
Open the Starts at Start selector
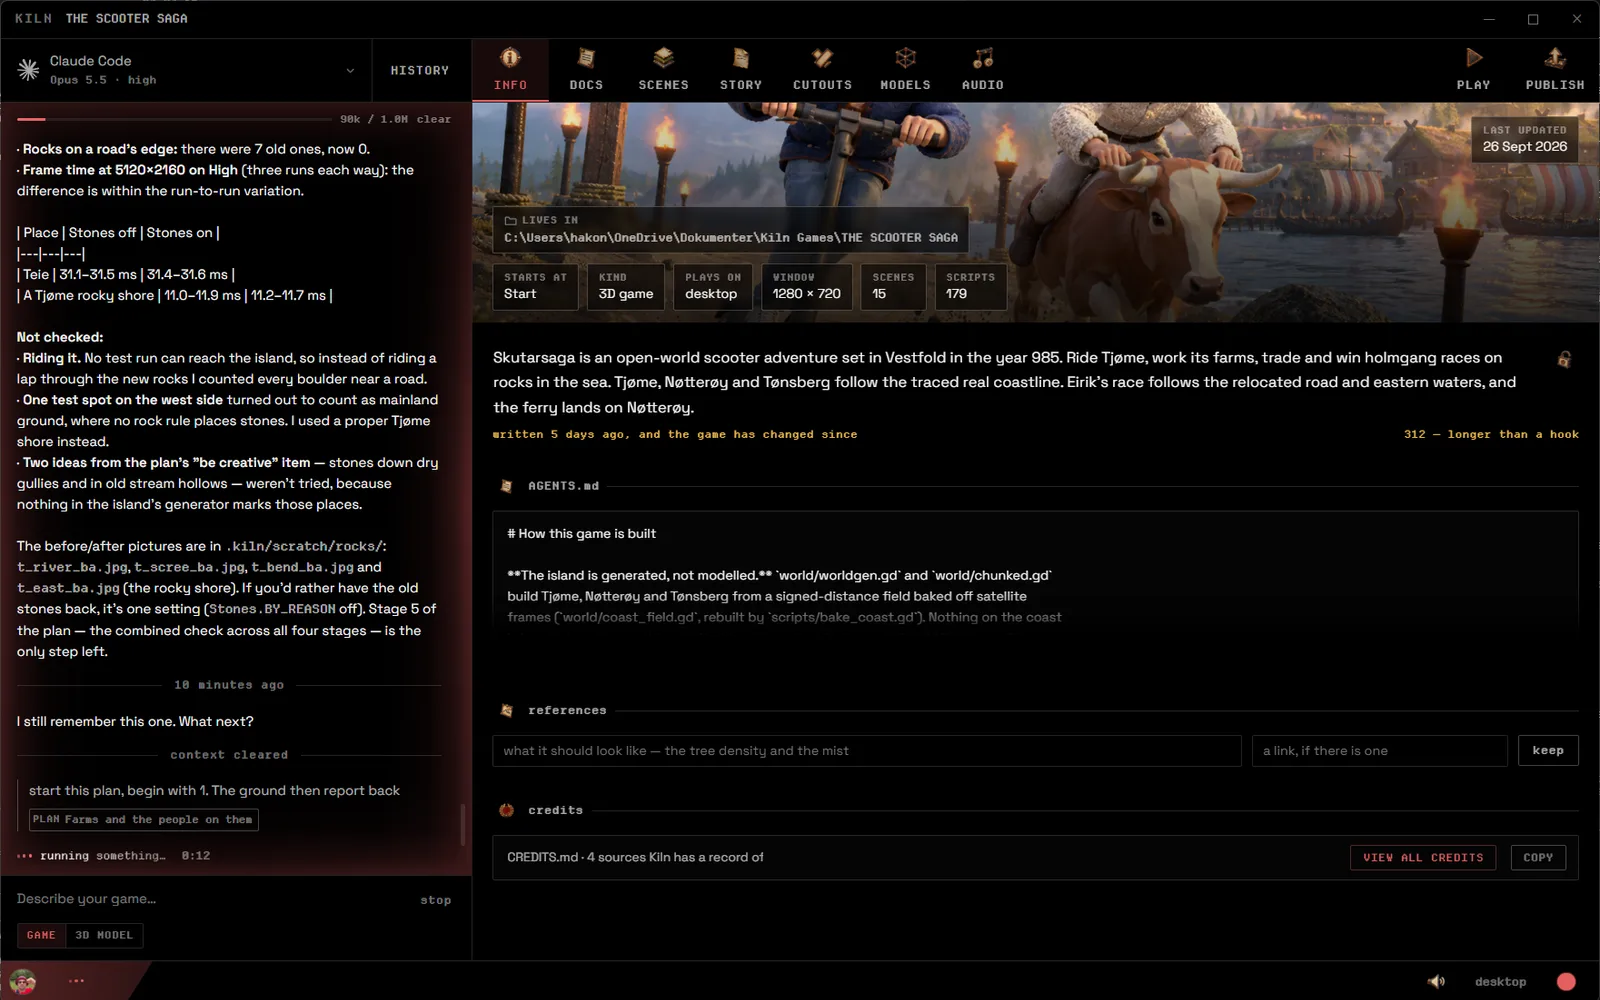coord(535,286)
